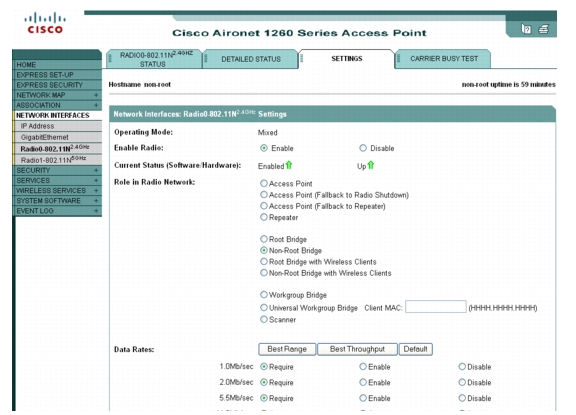Click the print icon in the header
The width and height of the screenshot is (576, 415).
point(544,29)
